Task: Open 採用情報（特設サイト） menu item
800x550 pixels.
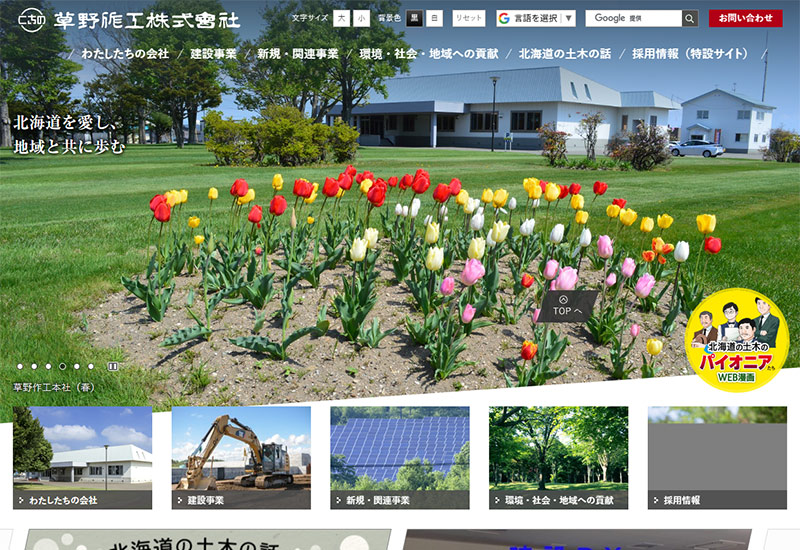Action: [x=690, y=54]
